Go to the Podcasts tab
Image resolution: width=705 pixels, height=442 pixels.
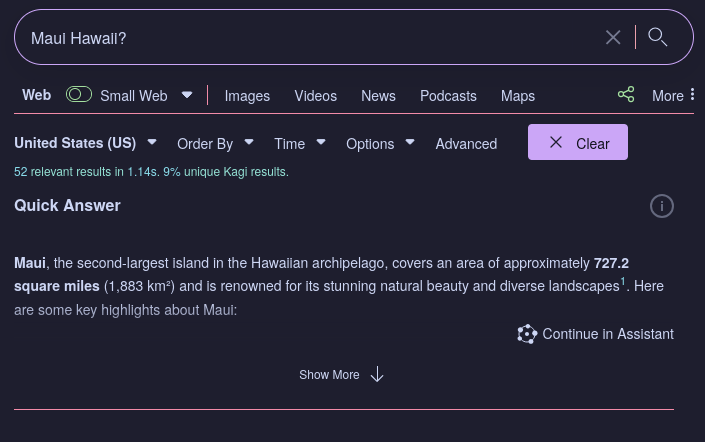click(x=448, y=96)
